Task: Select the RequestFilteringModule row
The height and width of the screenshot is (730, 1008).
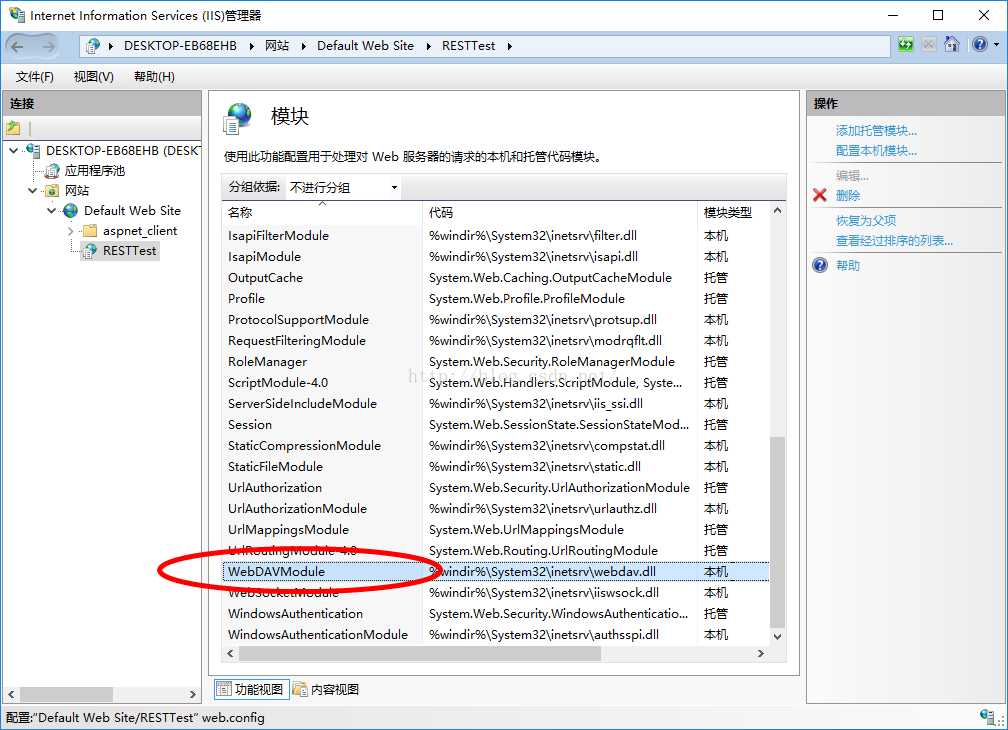Action: pos(496,341)
